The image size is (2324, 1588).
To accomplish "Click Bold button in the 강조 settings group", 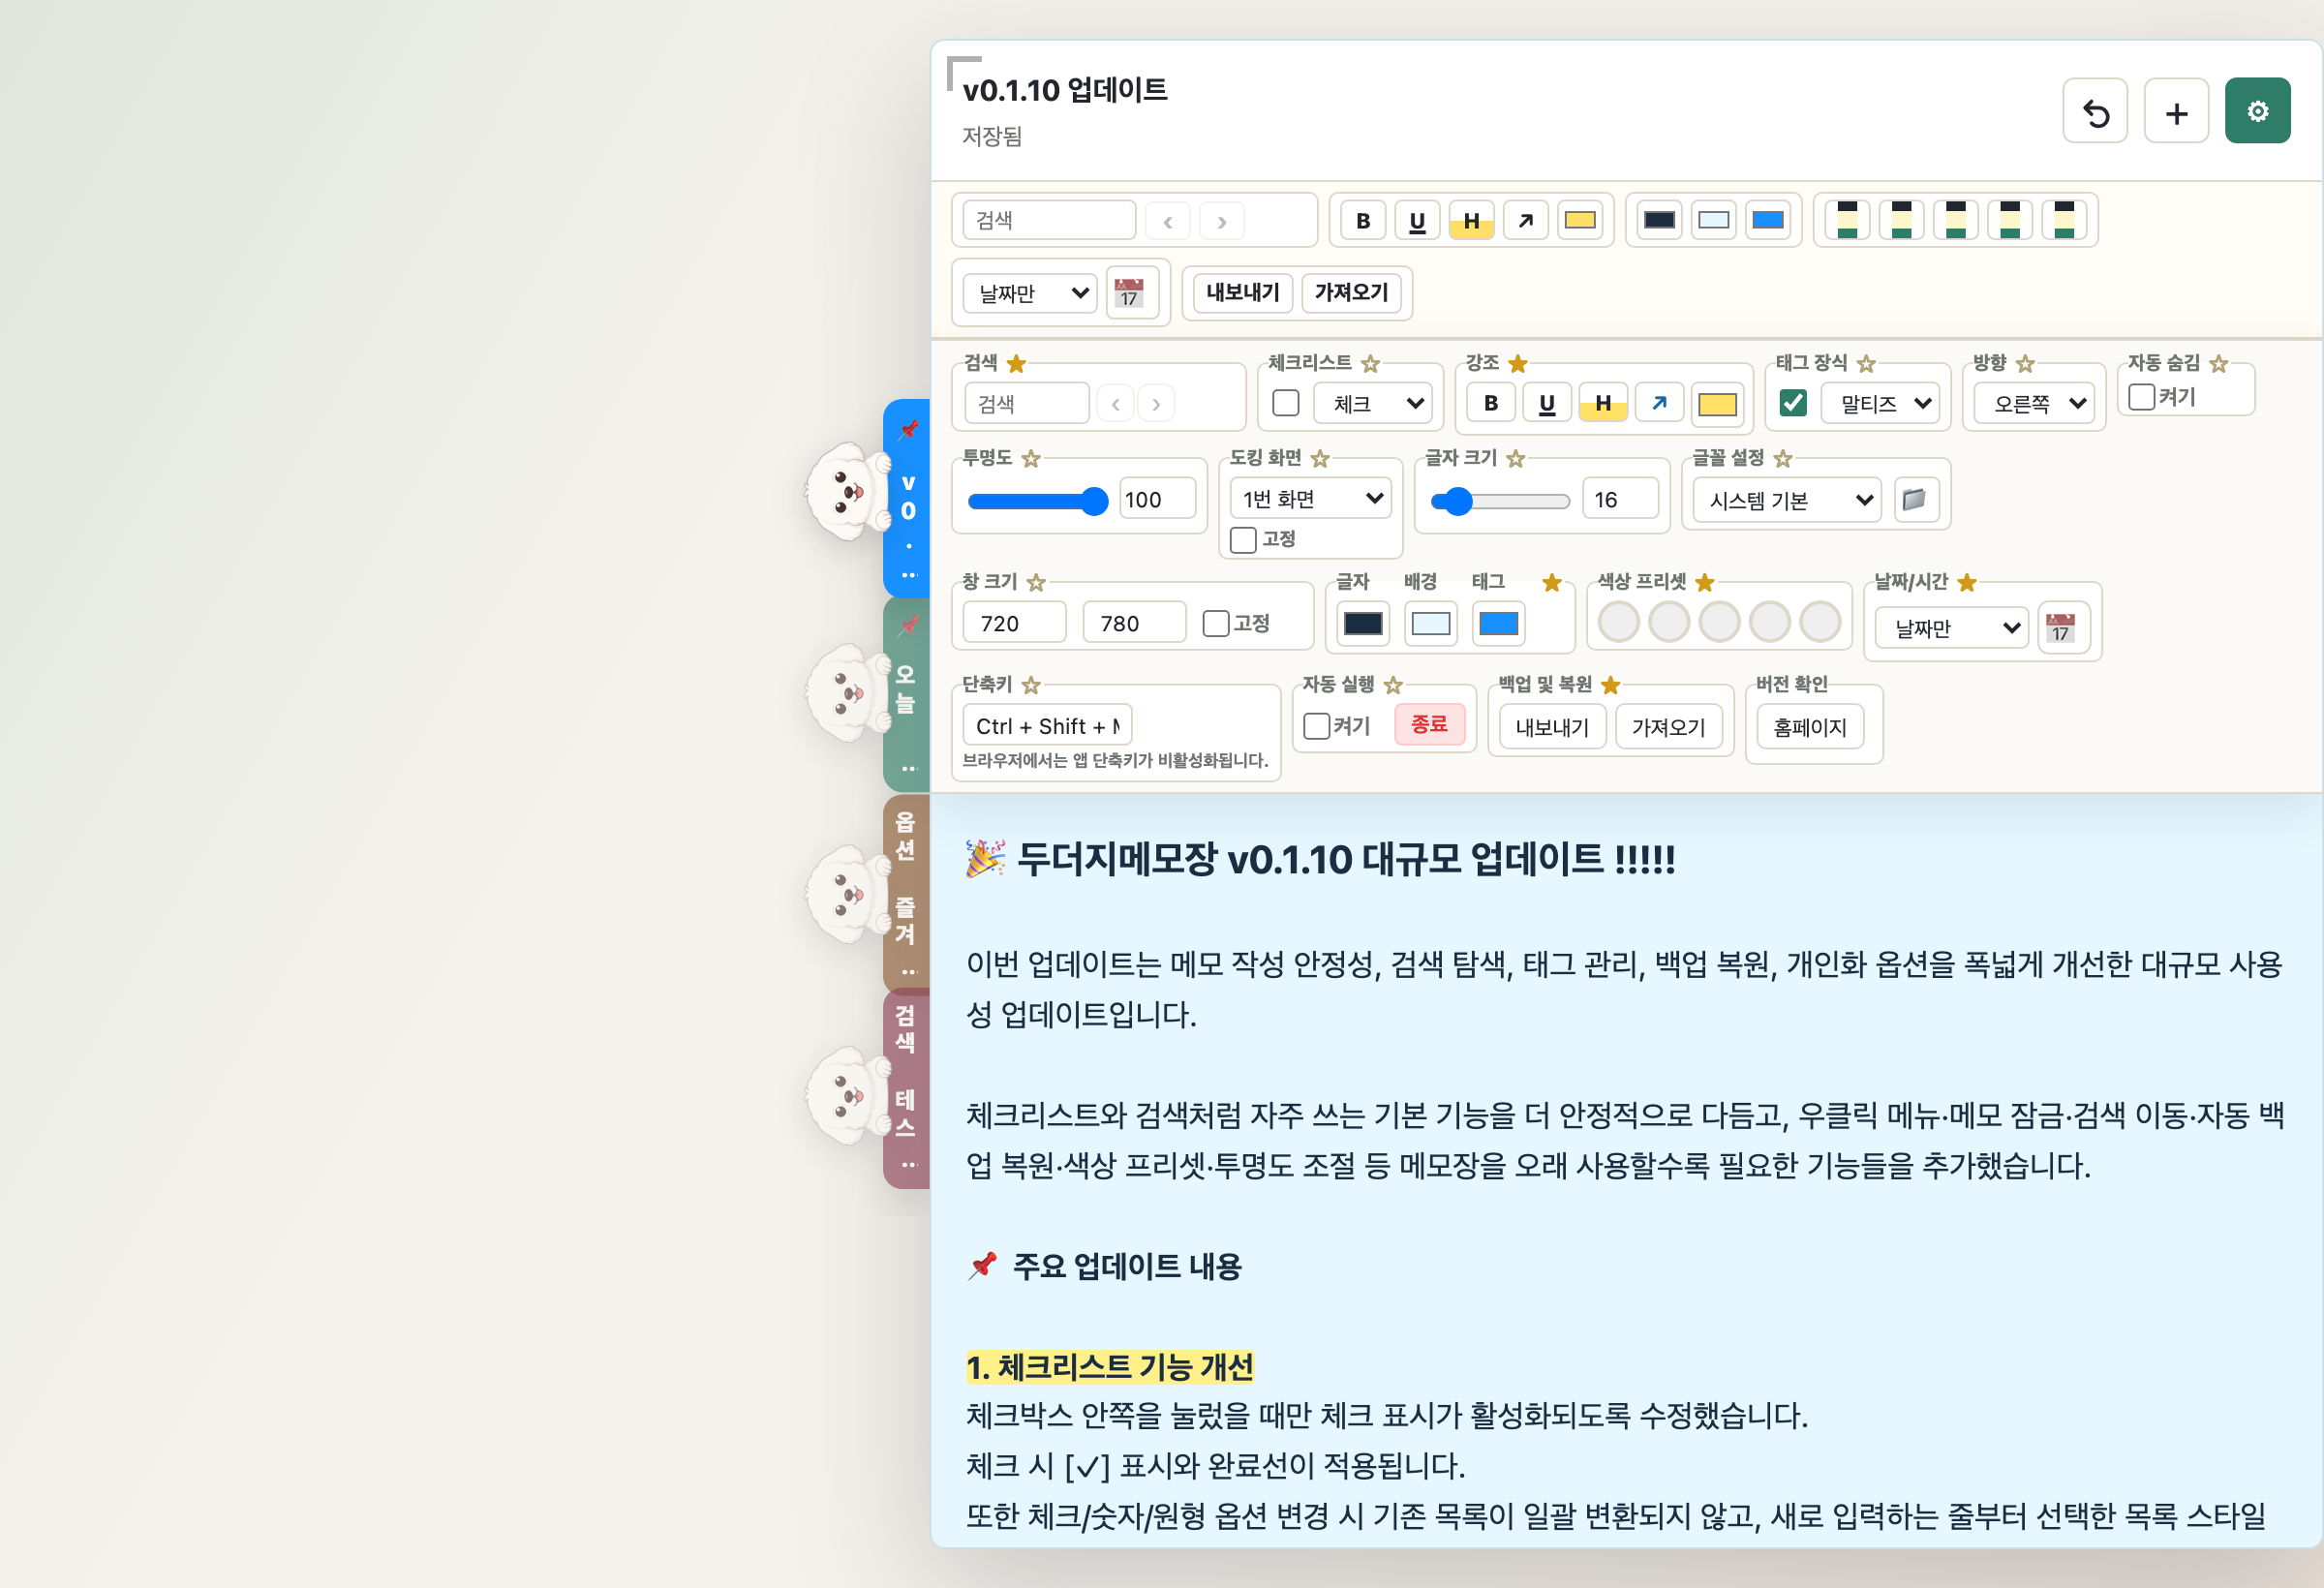I will (1490, 403).
